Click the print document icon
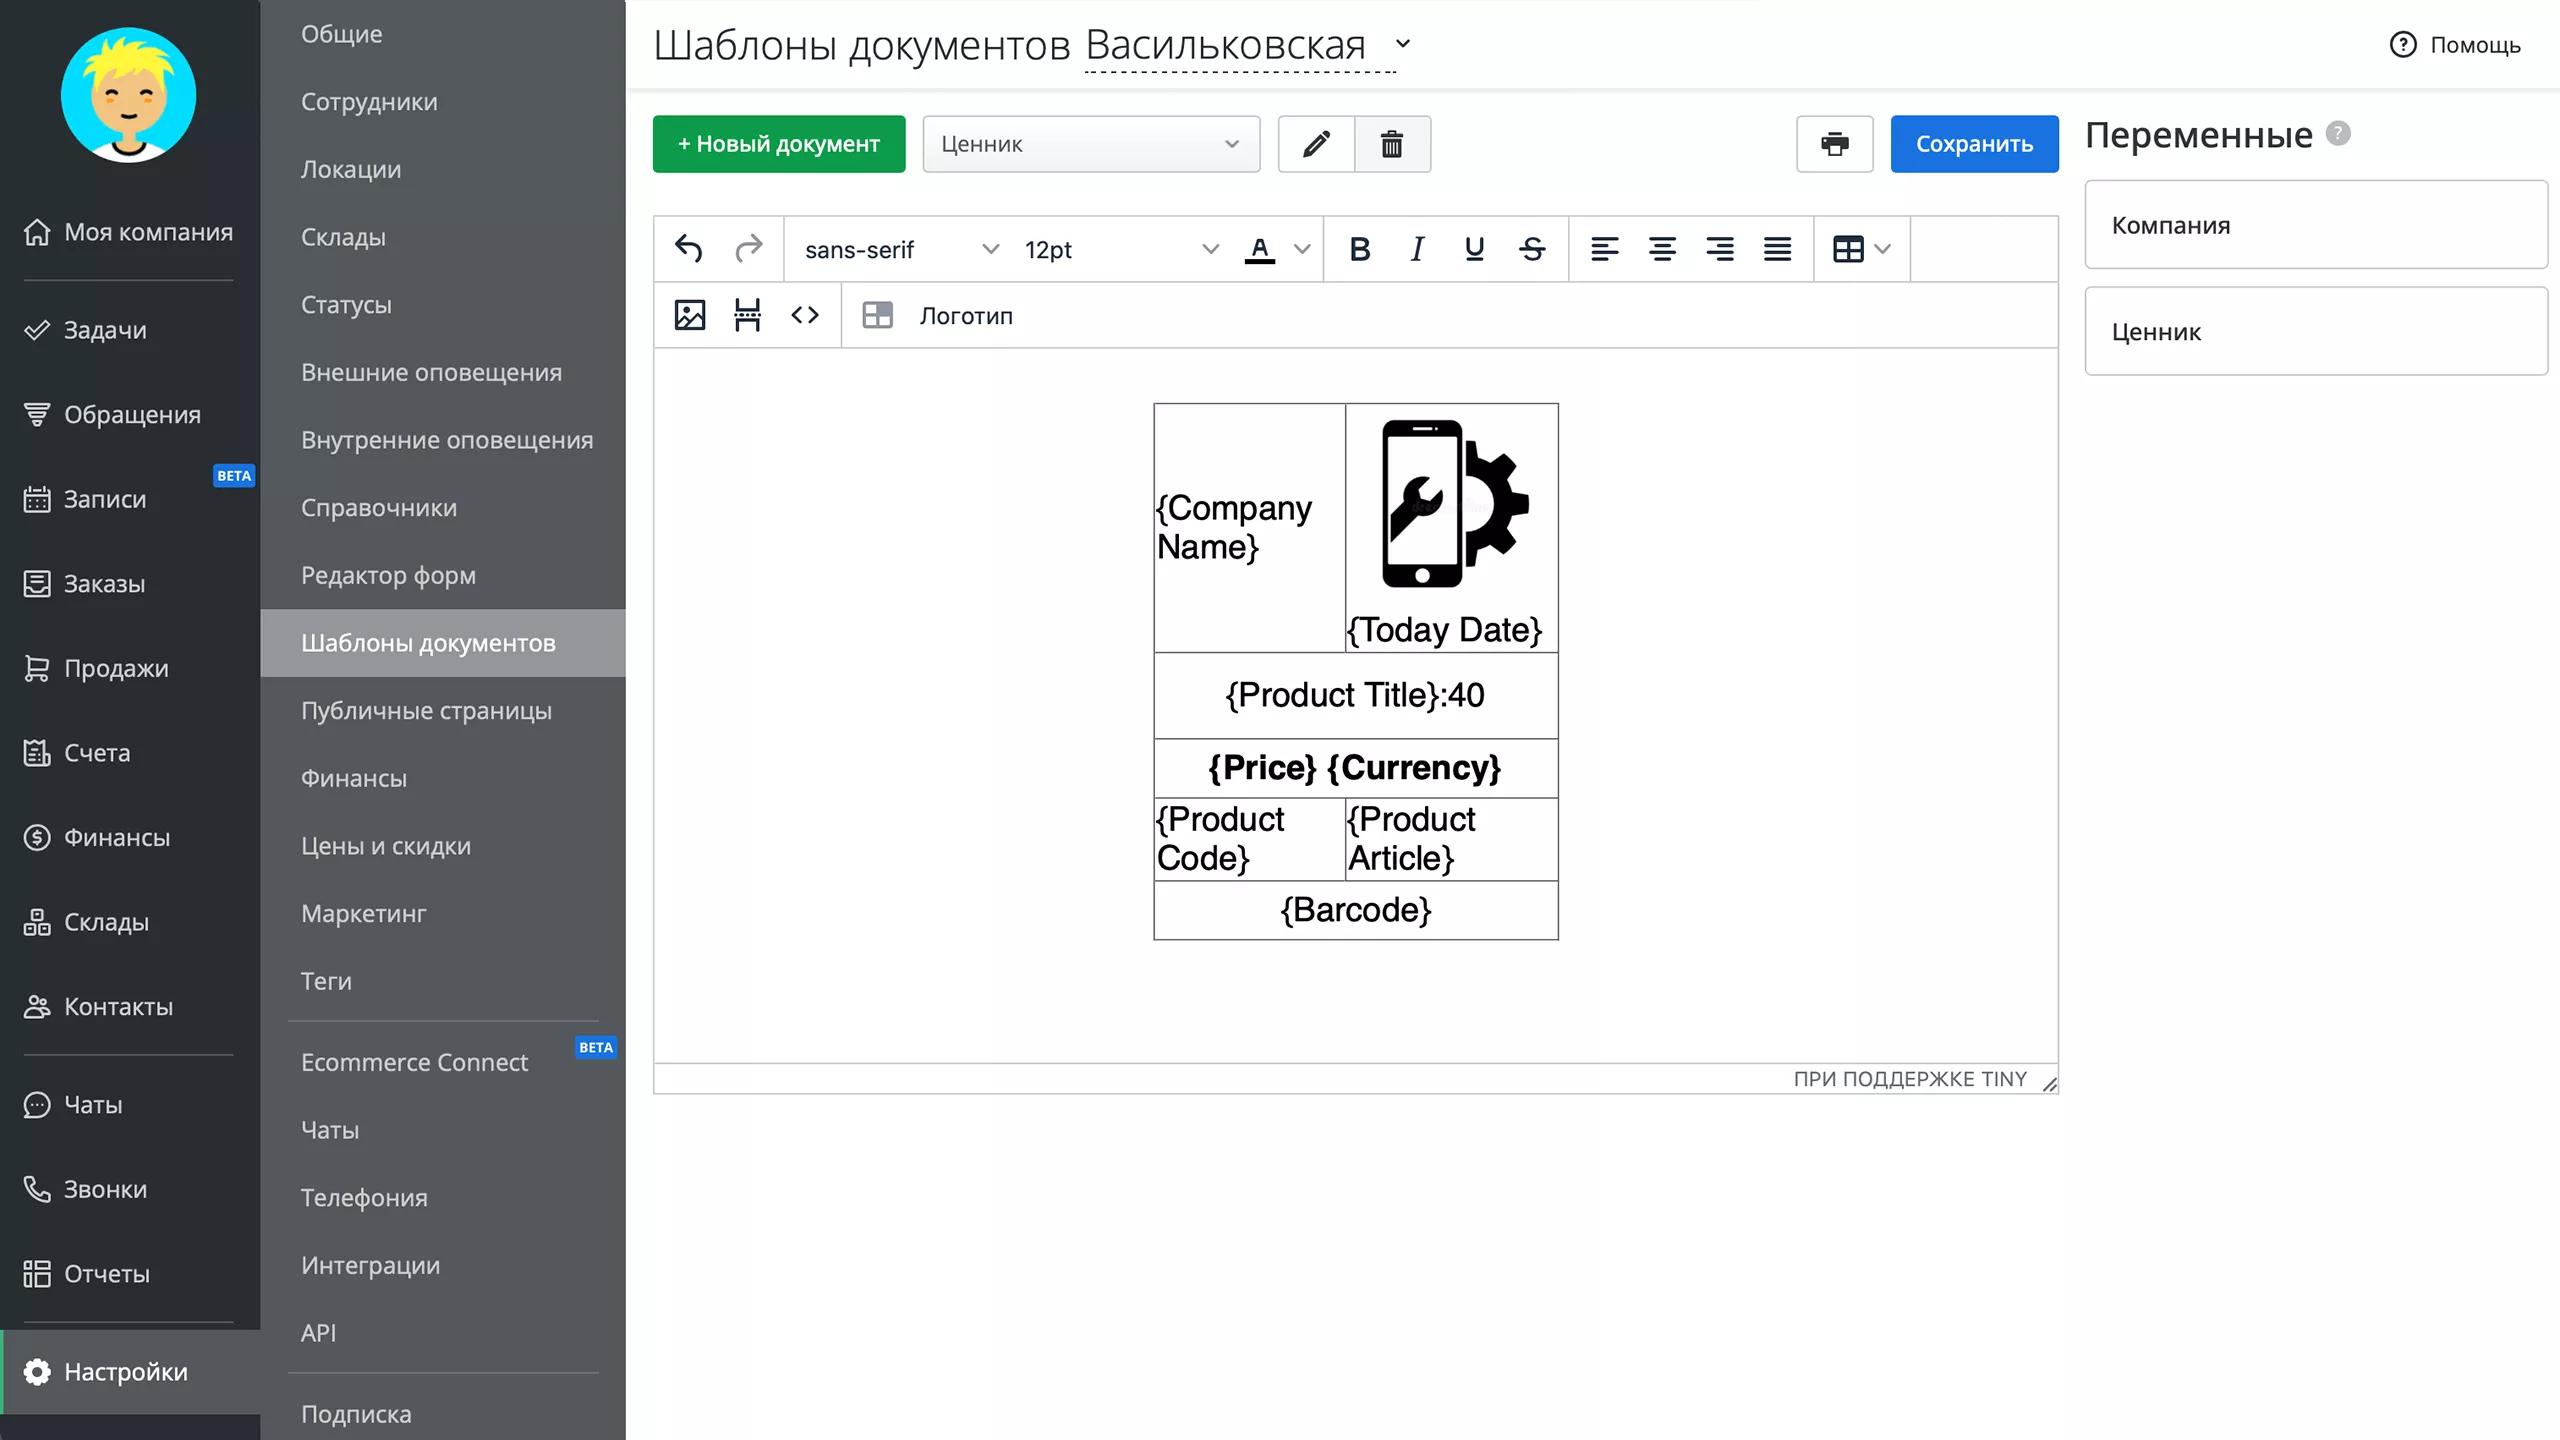The image size is (2560, 1440). (x=1834, y=144)
